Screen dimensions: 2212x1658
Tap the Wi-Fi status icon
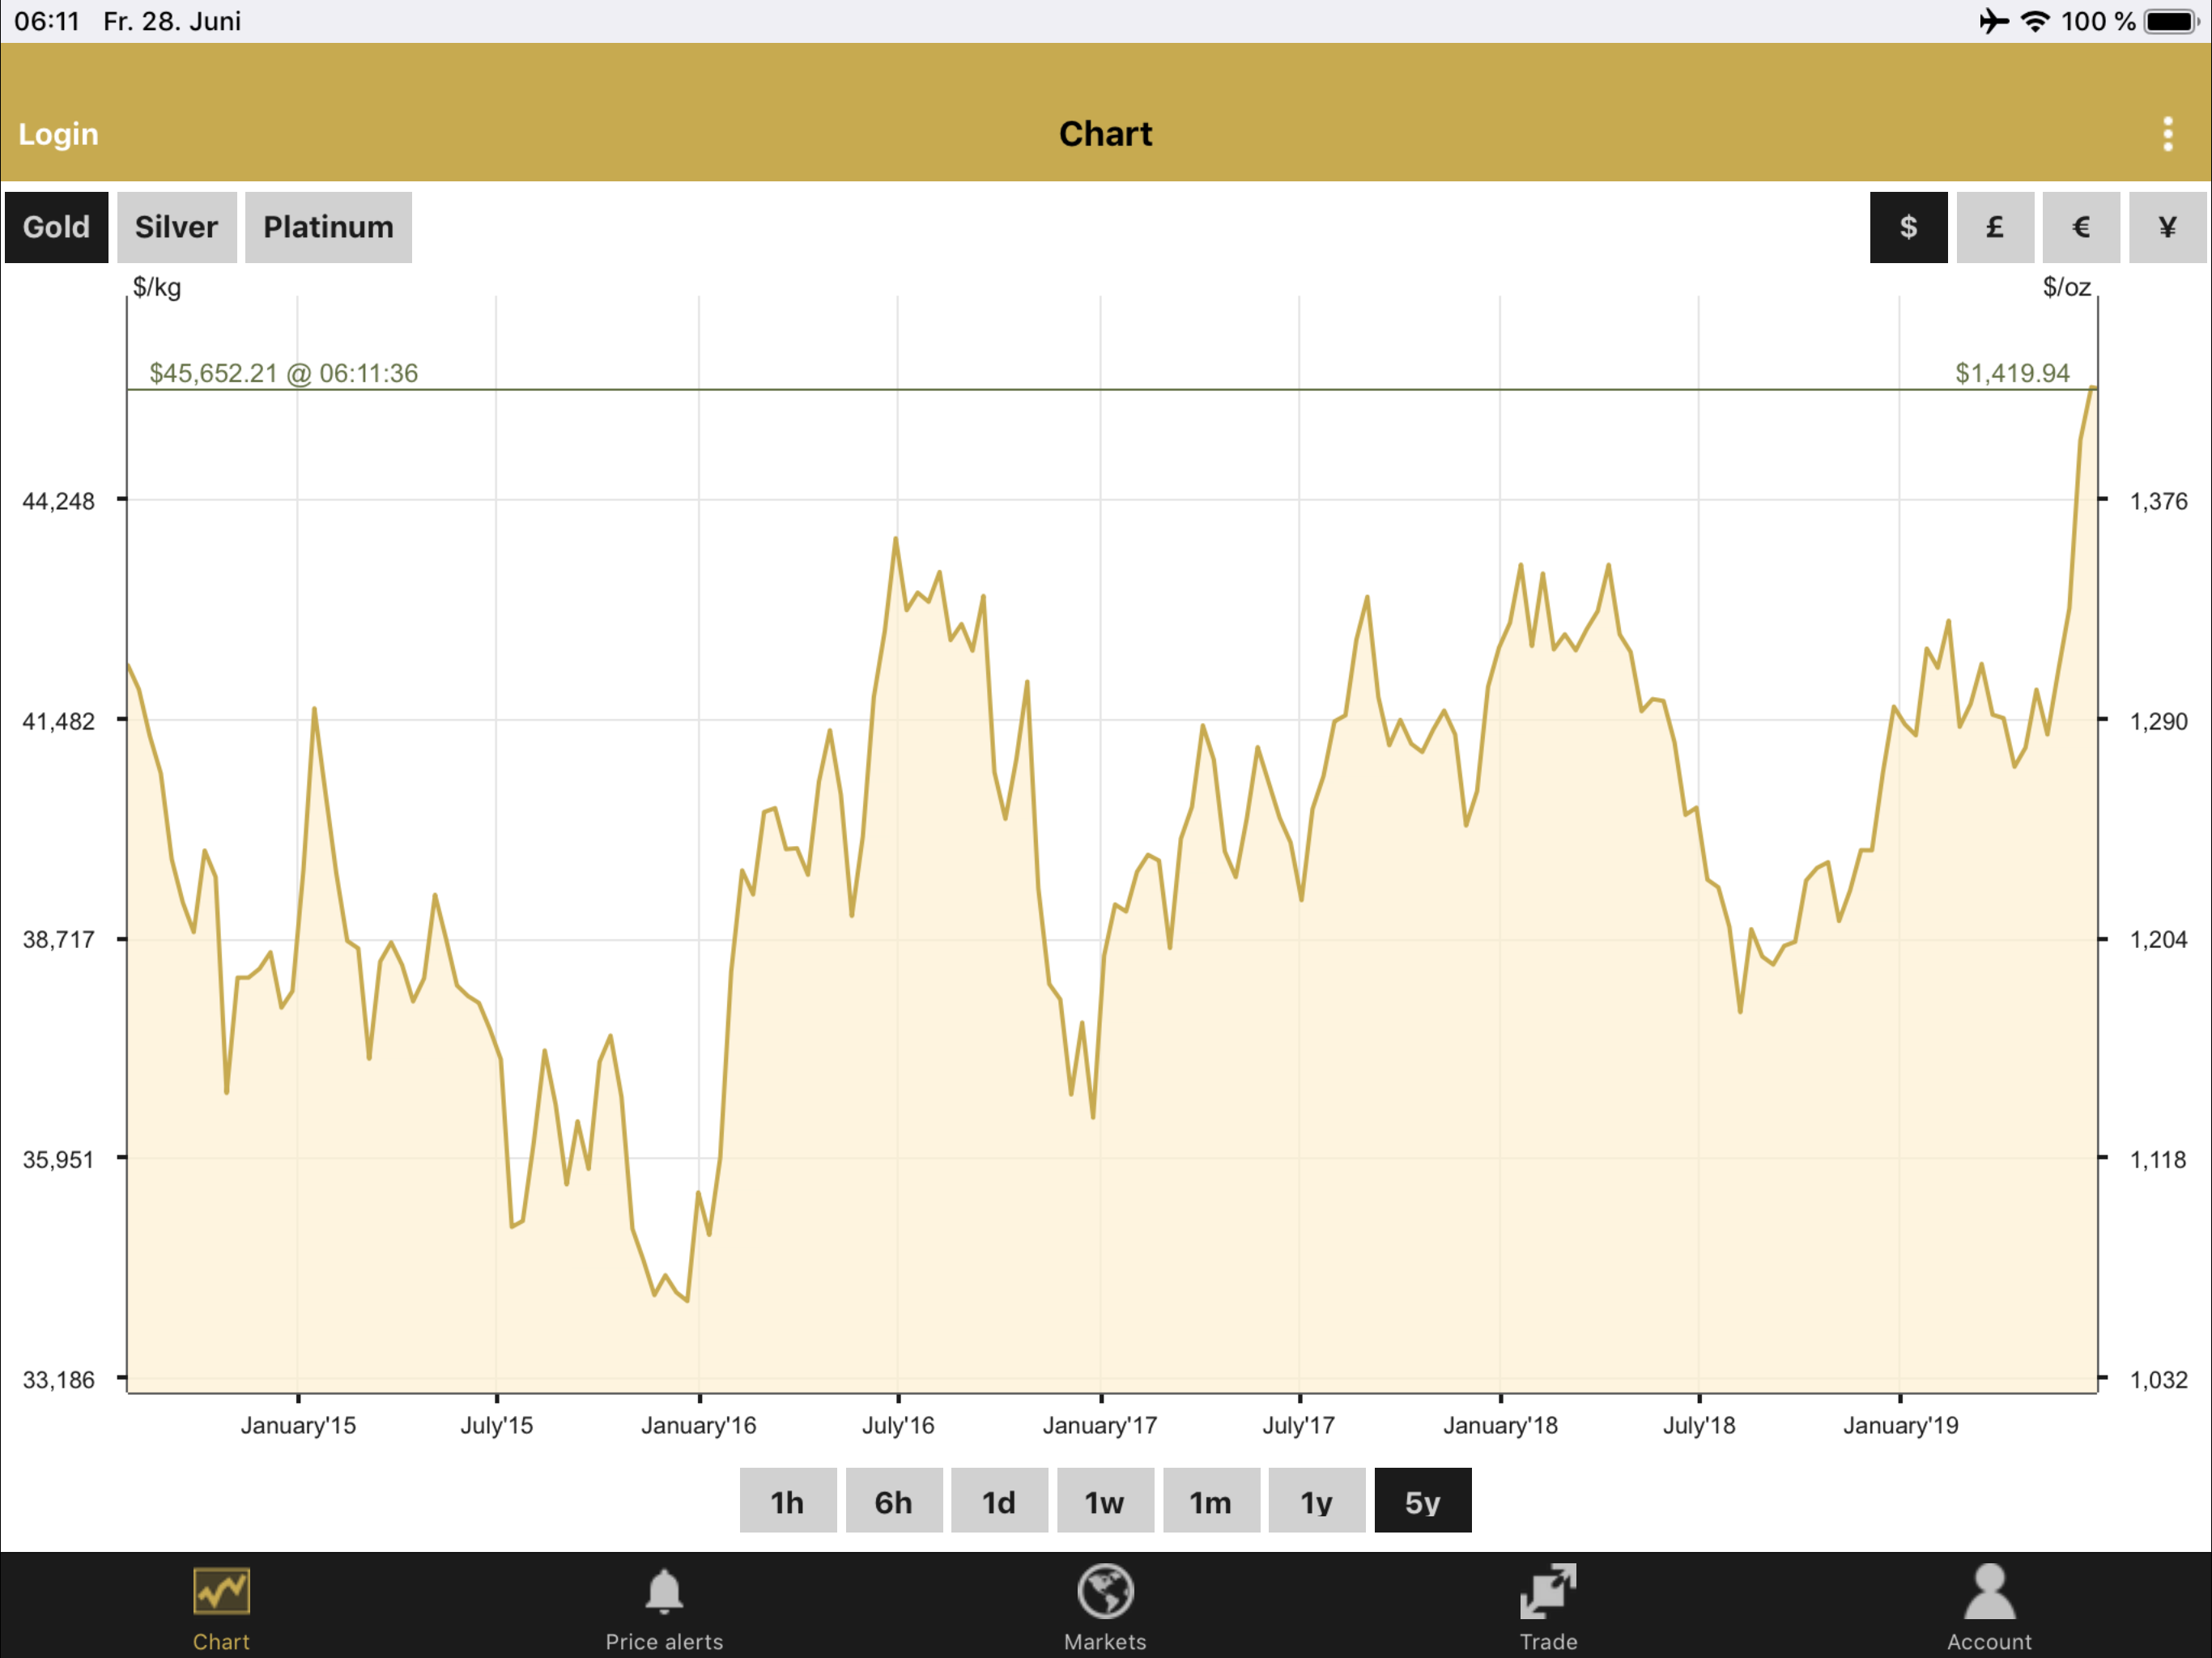click(2034, 21)
